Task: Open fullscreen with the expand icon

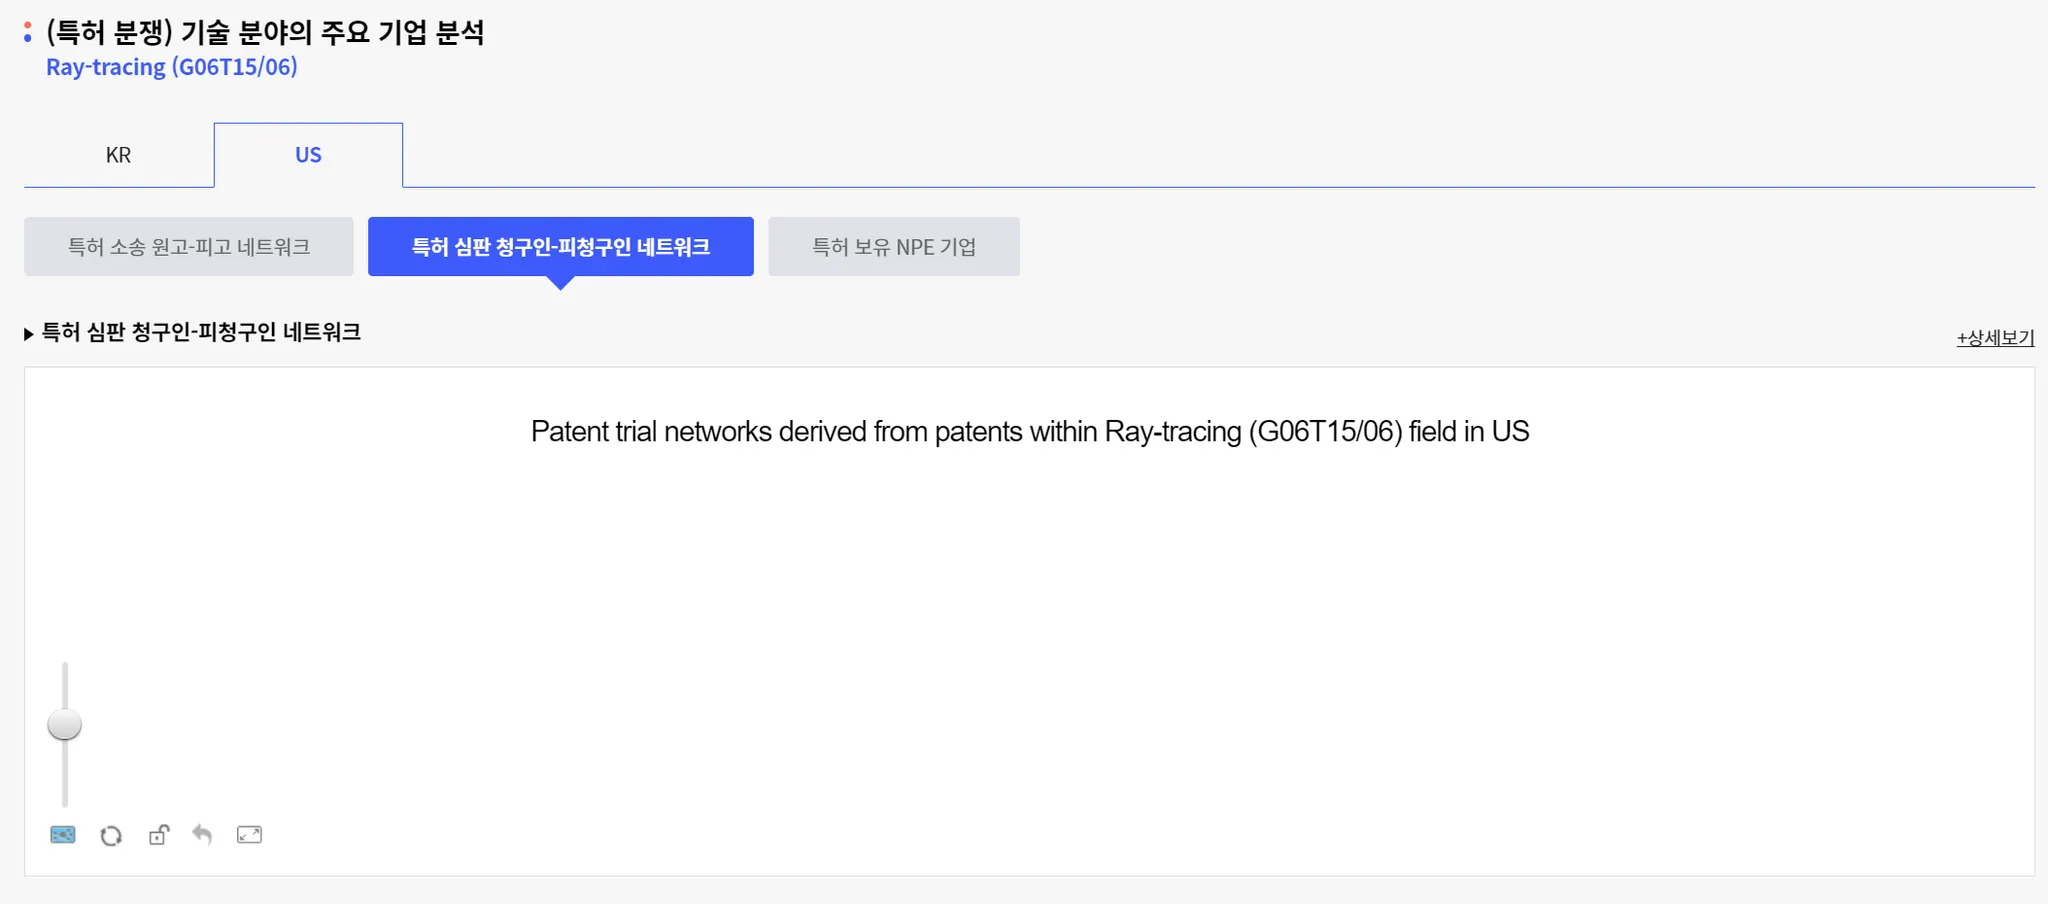Action: [x=249, y=835]
